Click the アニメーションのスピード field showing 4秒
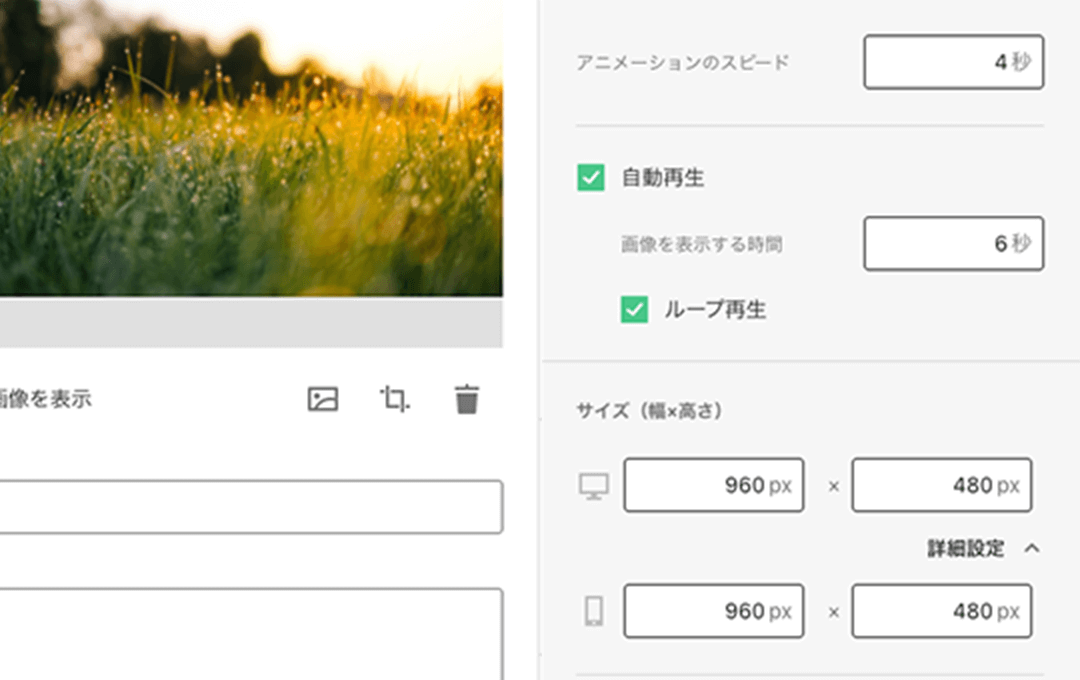 click(x=953, y=62)
